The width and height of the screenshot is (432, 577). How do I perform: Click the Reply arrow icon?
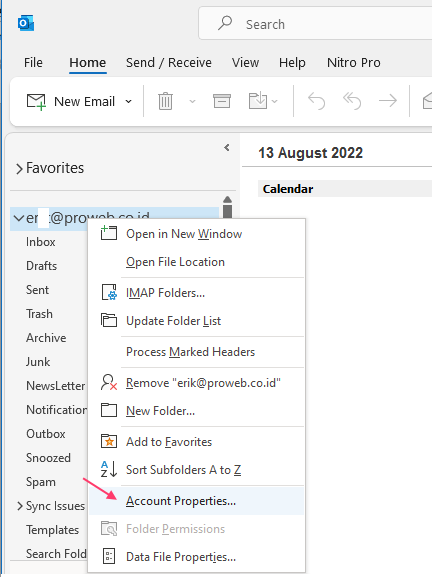[316, 101]
